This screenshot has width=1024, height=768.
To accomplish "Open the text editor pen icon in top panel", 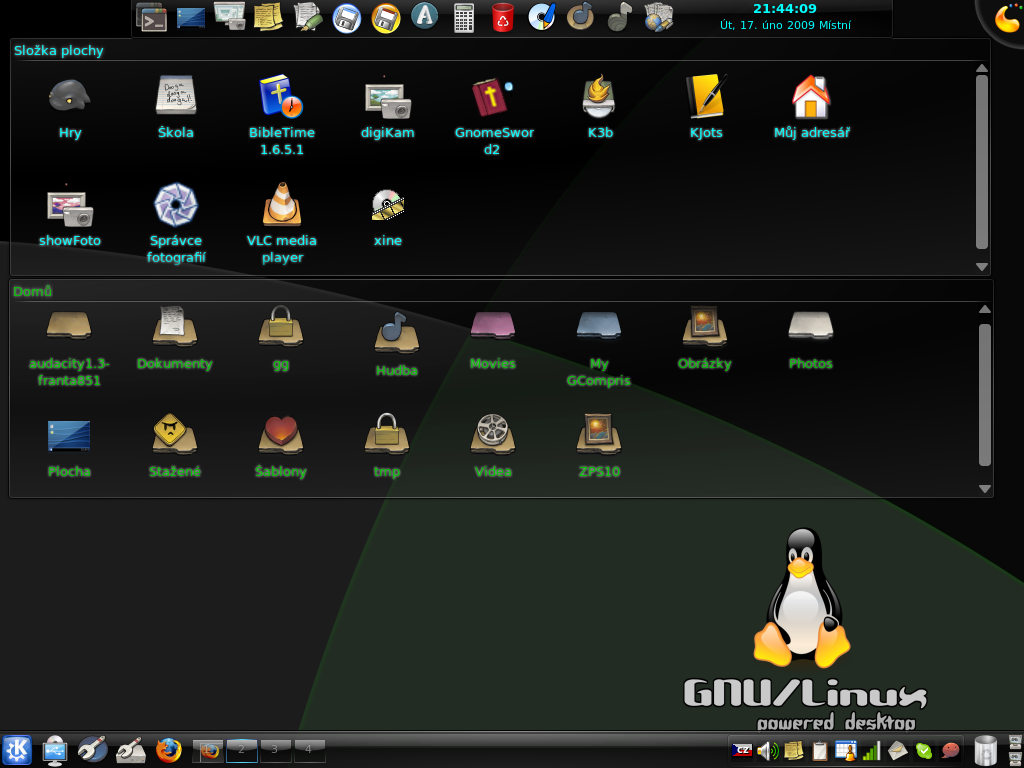I will (x=308, y=17).
